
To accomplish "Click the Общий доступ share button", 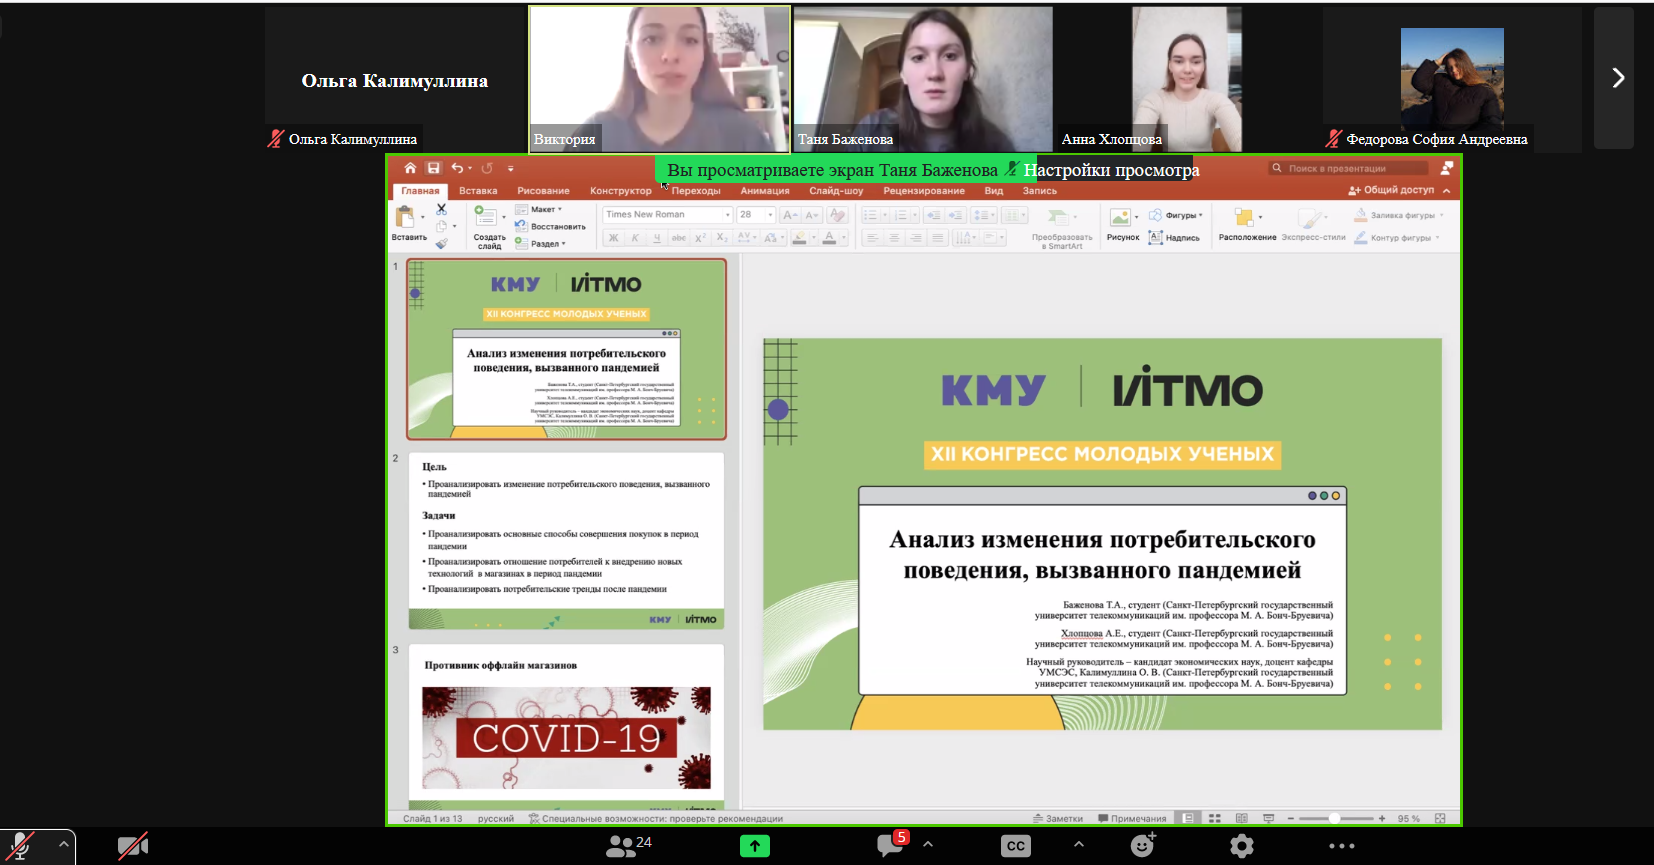I will (x=1391, y=190).
